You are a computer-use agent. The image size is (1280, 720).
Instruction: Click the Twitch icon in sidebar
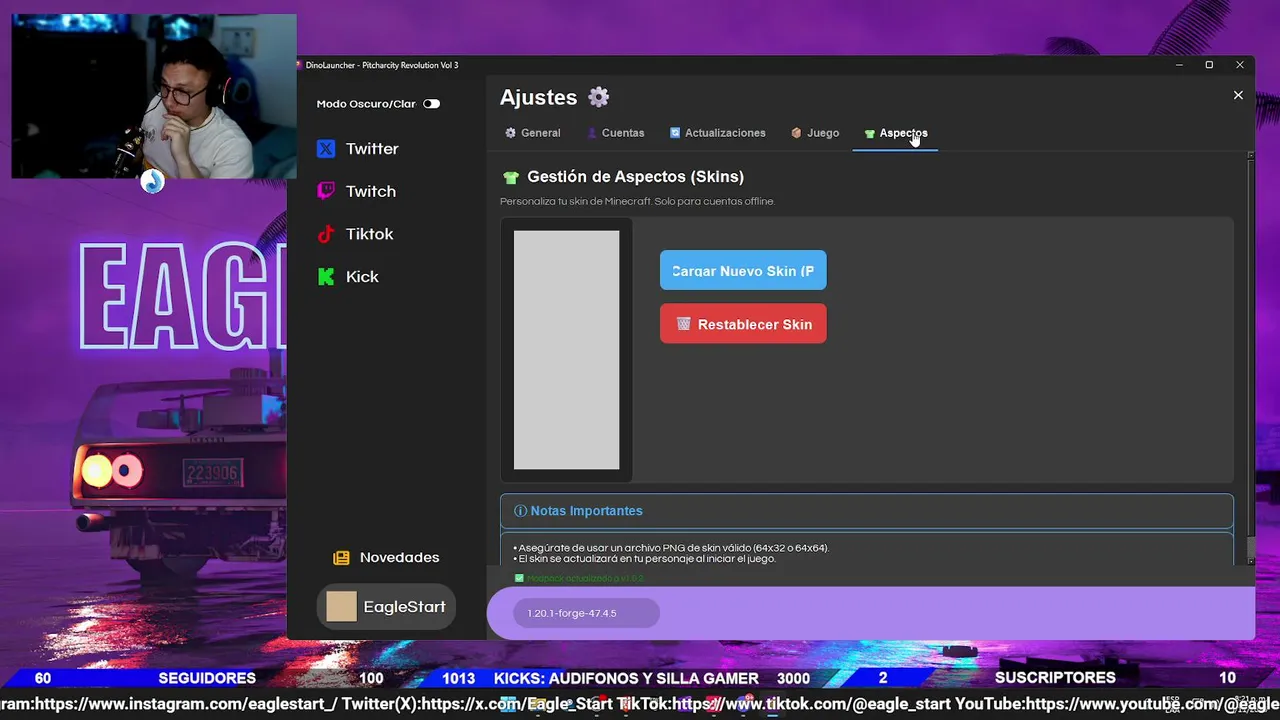click(326, 191)
